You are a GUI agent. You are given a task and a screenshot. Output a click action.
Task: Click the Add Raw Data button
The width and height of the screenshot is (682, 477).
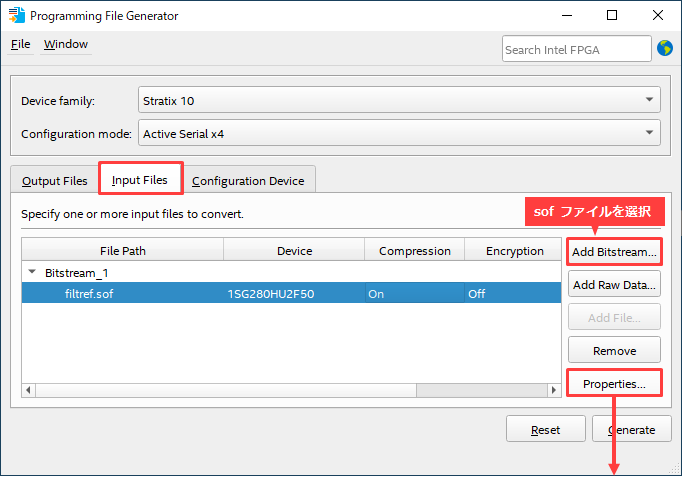click(x=614, y=285)
